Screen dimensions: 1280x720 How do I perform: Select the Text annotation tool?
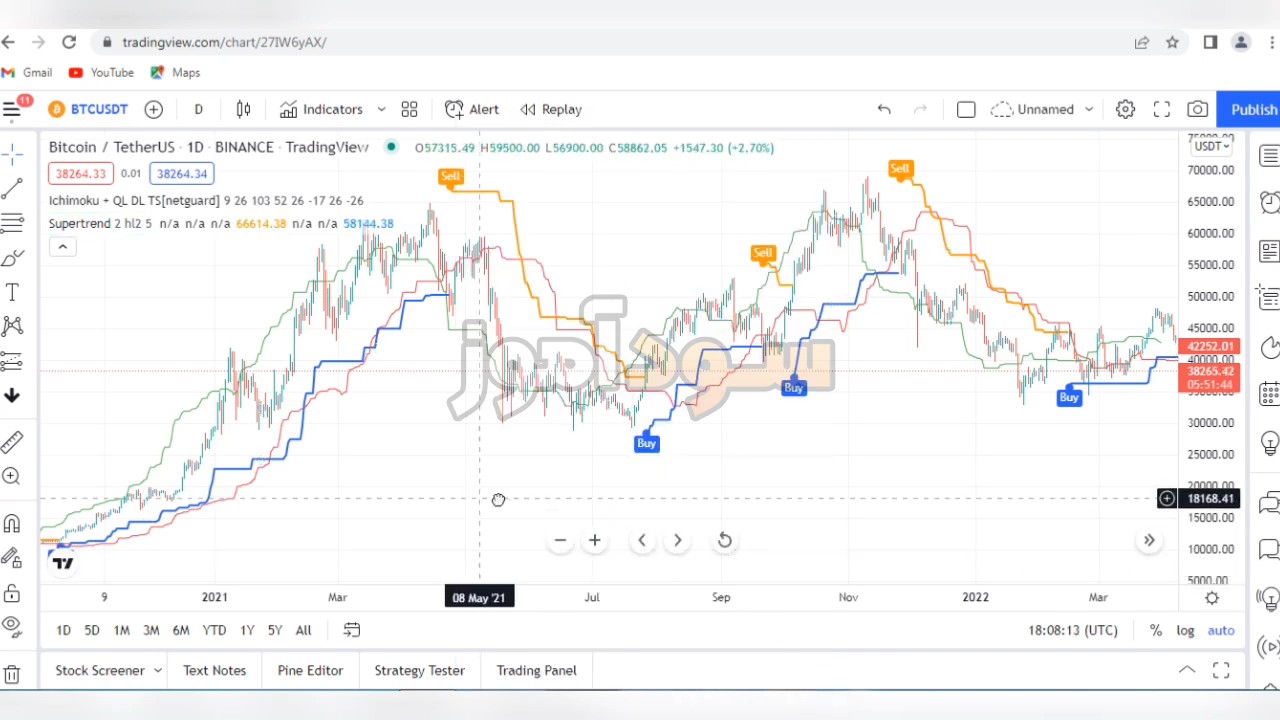pyautogui.click(x=12, y=292)
